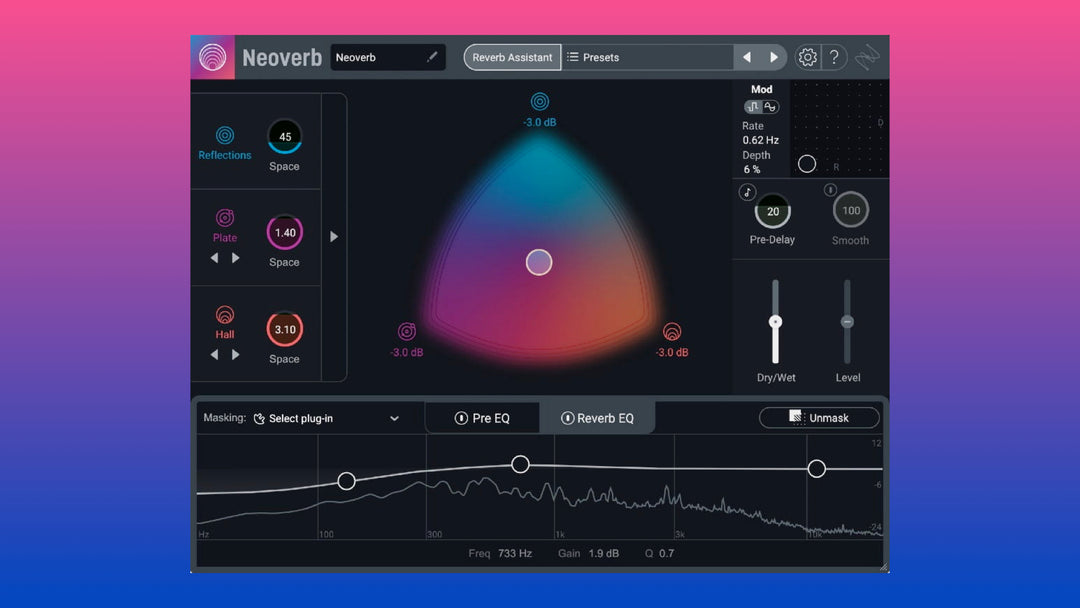Viewport: 1080px width, 608px height.
Task: Switch Hall to previous reverb type
Action: pyautogui.click(x=214, y=355)
